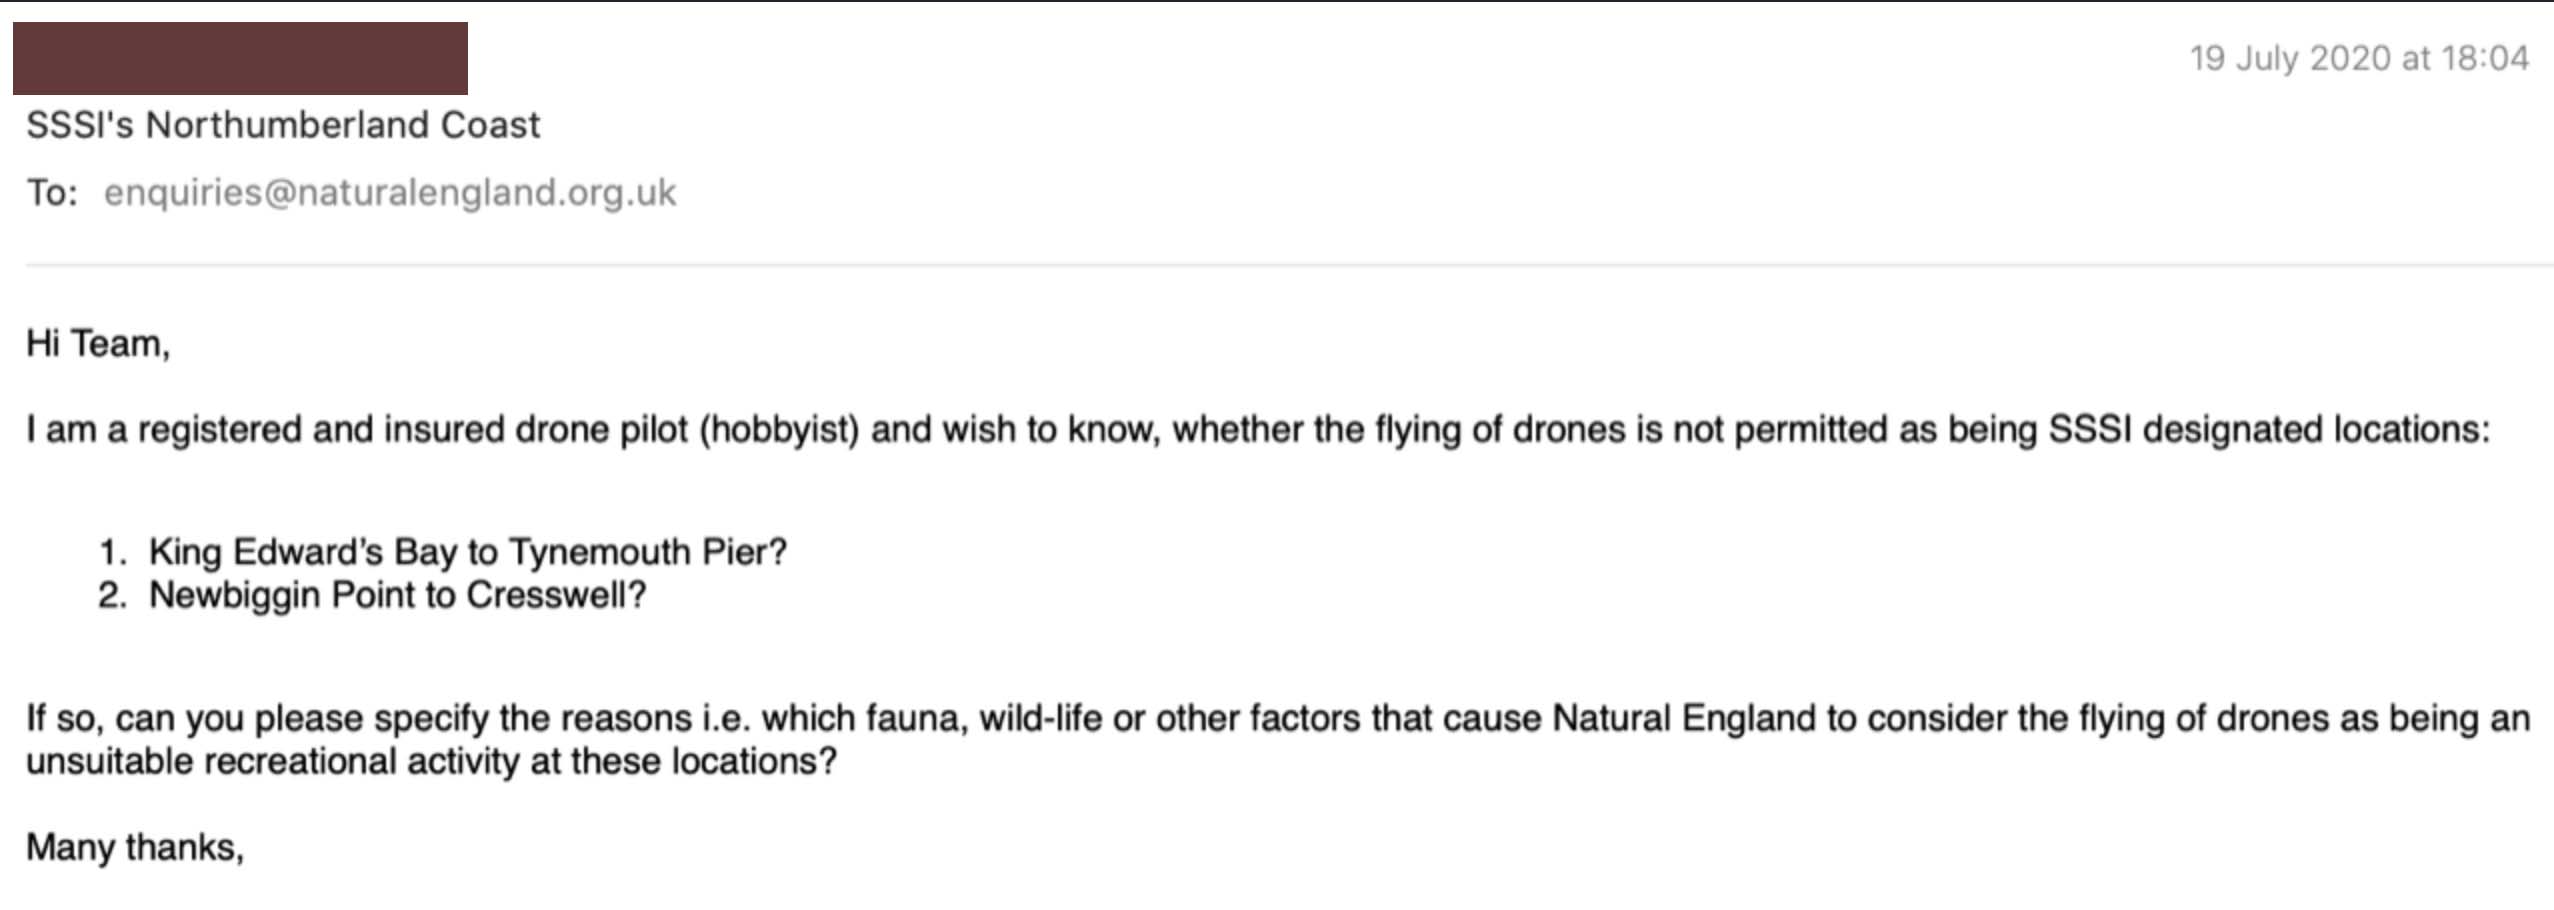Click 'SSSI designated locations' in the body

click(2264, 430)
